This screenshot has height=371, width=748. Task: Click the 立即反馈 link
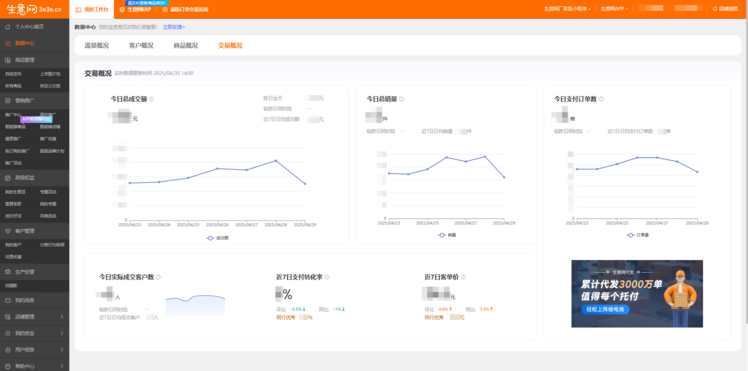click(x=174, y=27)
